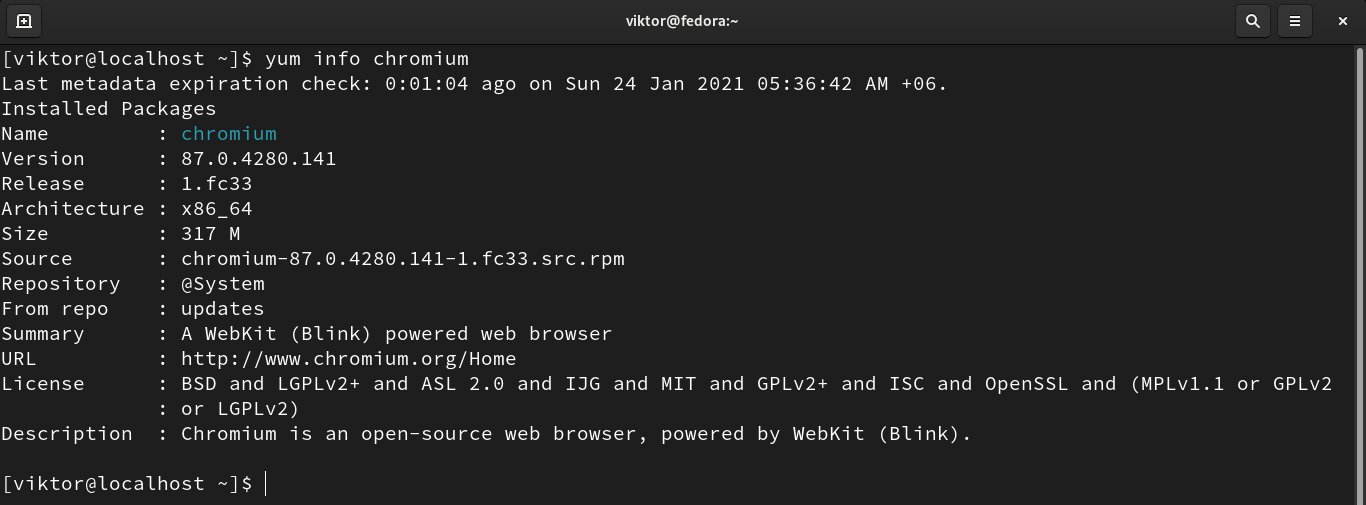Click the metadata expiration check line
This screenshot has height=505, width=1366.
[474, 84]
